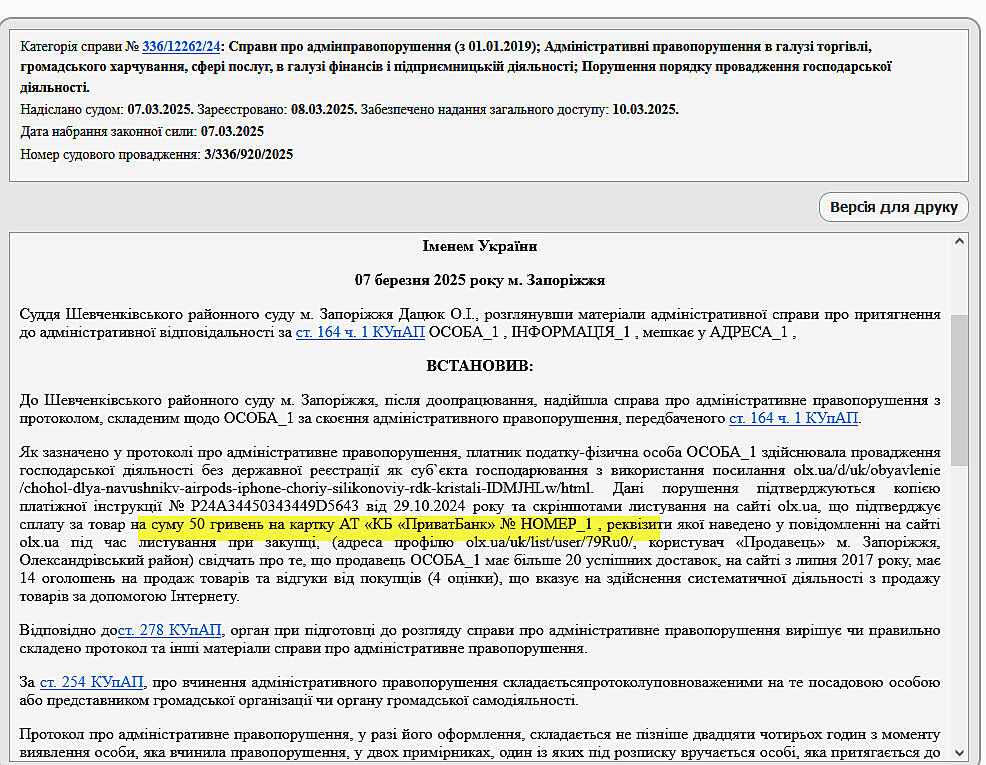Click the document scrollbar up arrow
This screenshot has width=986, height=765.
[x=959, y=242]
